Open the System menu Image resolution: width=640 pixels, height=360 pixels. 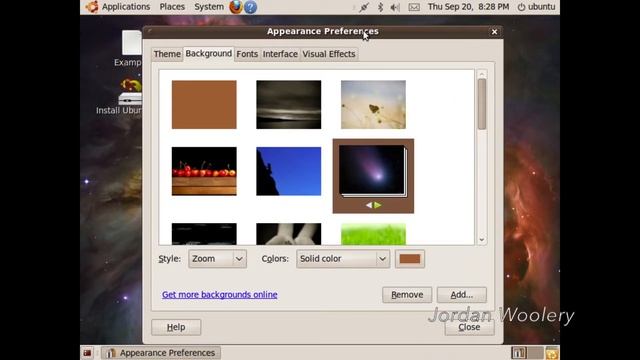pyautogui.click(x=209, y=7)
